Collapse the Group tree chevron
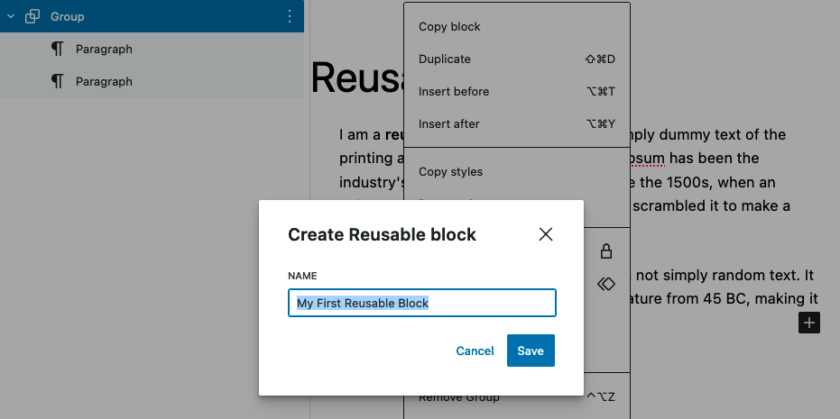The image size is (840, 419). coord(11,17)
